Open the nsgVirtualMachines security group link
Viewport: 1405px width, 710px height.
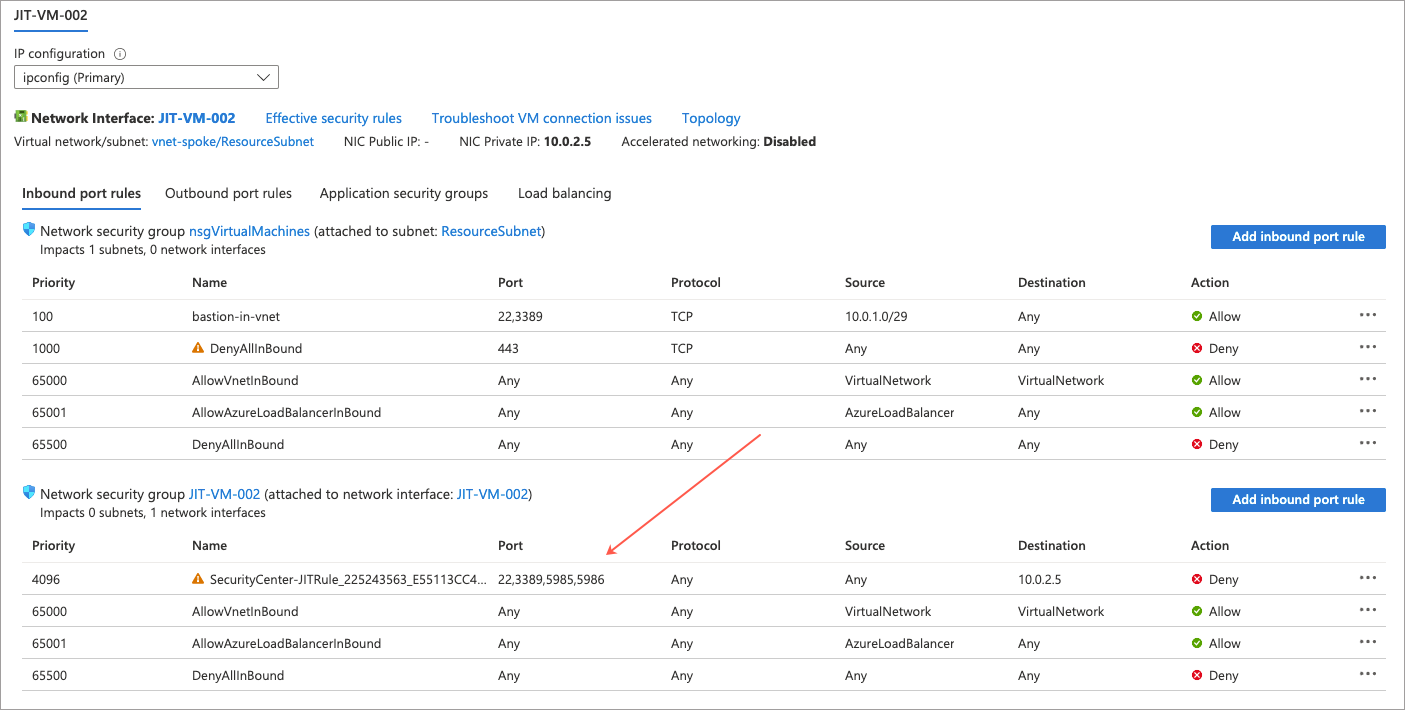coord(249,231)
